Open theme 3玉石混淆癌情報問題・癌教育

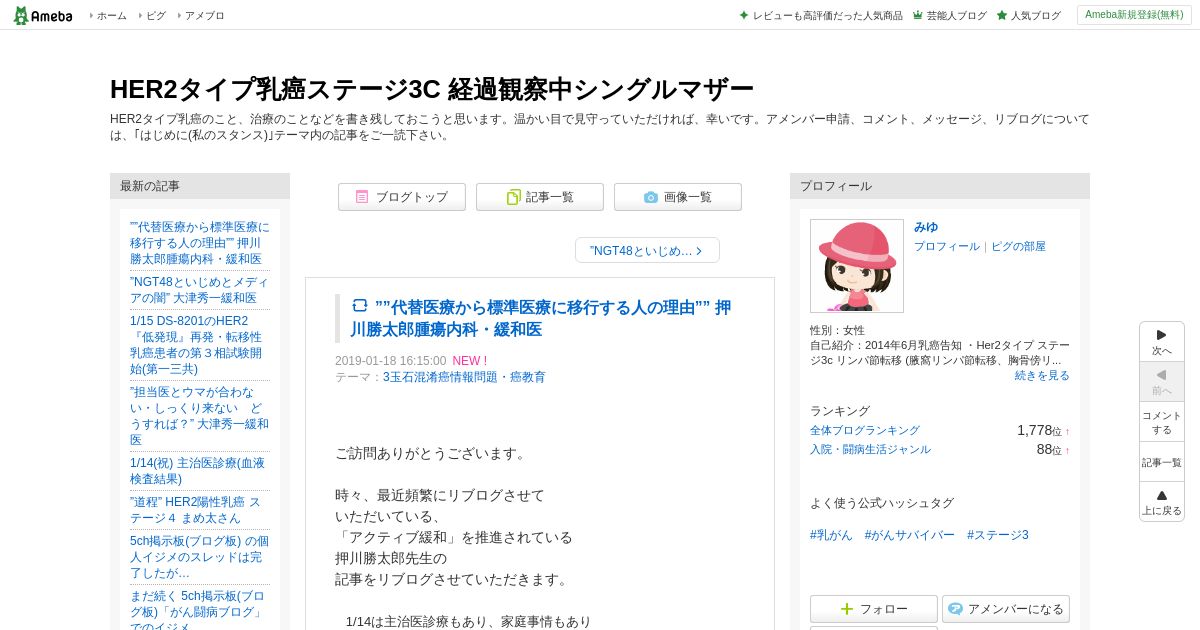point(464,377)
